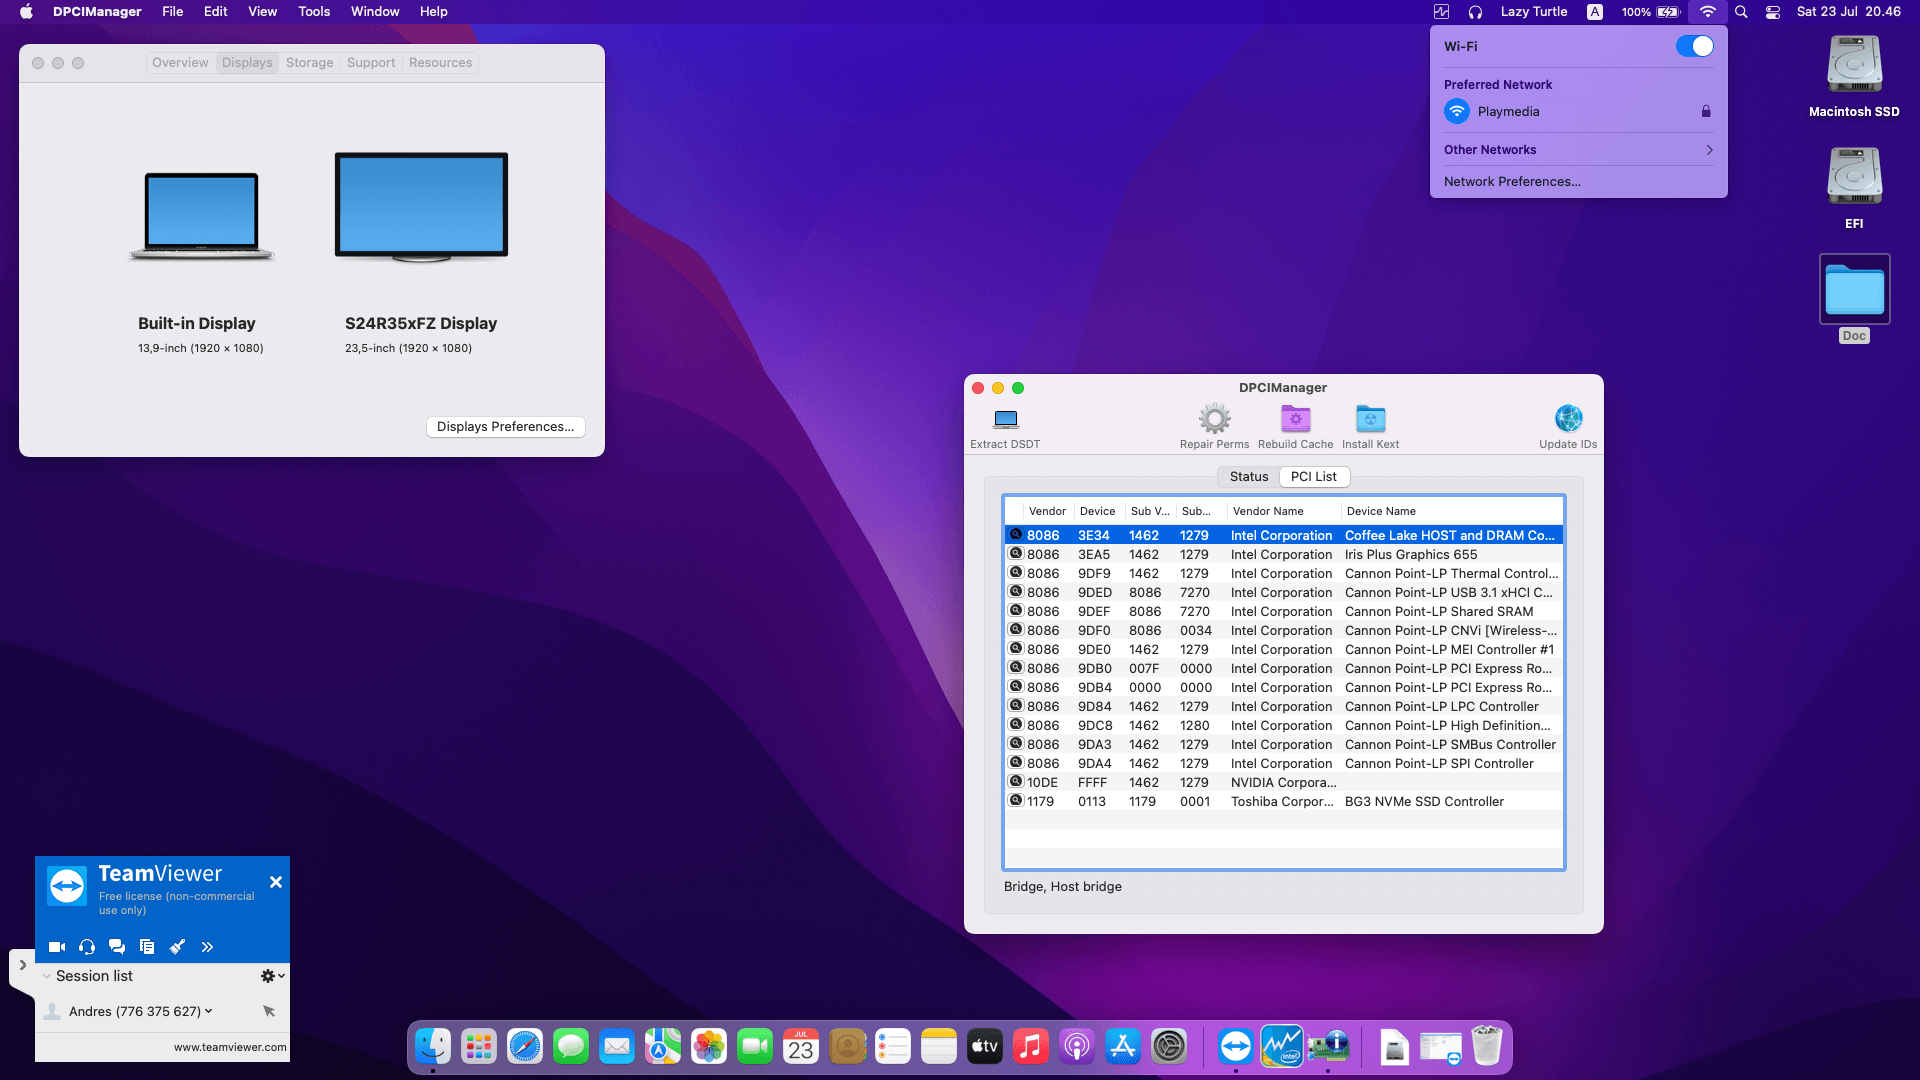This screenshot has height=1080, width=1920.
Task: Select the Iris Plus Graphics 655 row
Action: pos(1284,555)
